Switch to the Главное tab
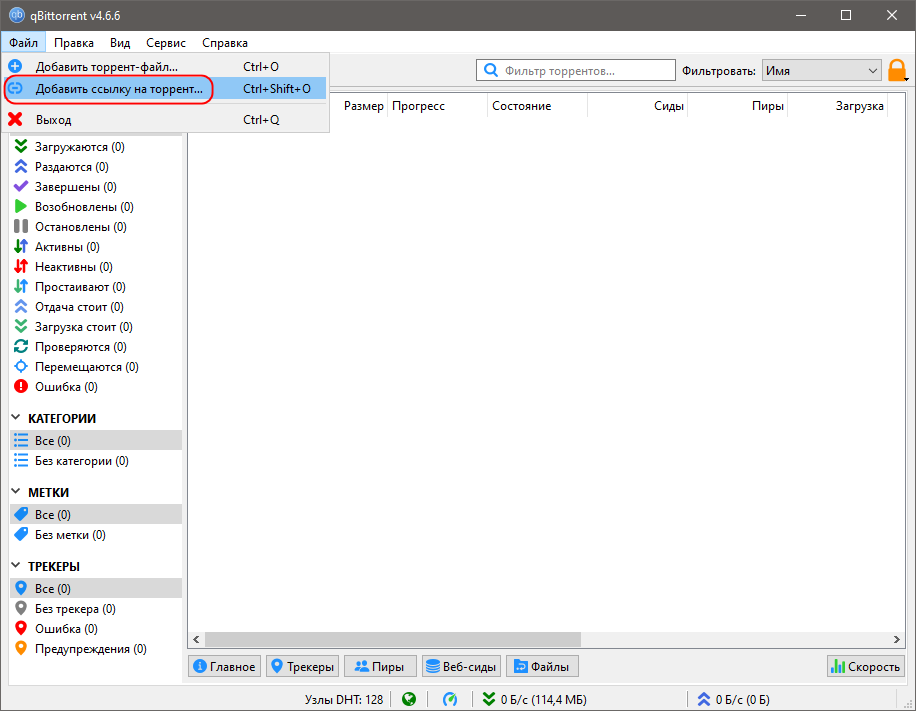Image resolution: width=916 pixels, height=711 pixels. point(225,666)
